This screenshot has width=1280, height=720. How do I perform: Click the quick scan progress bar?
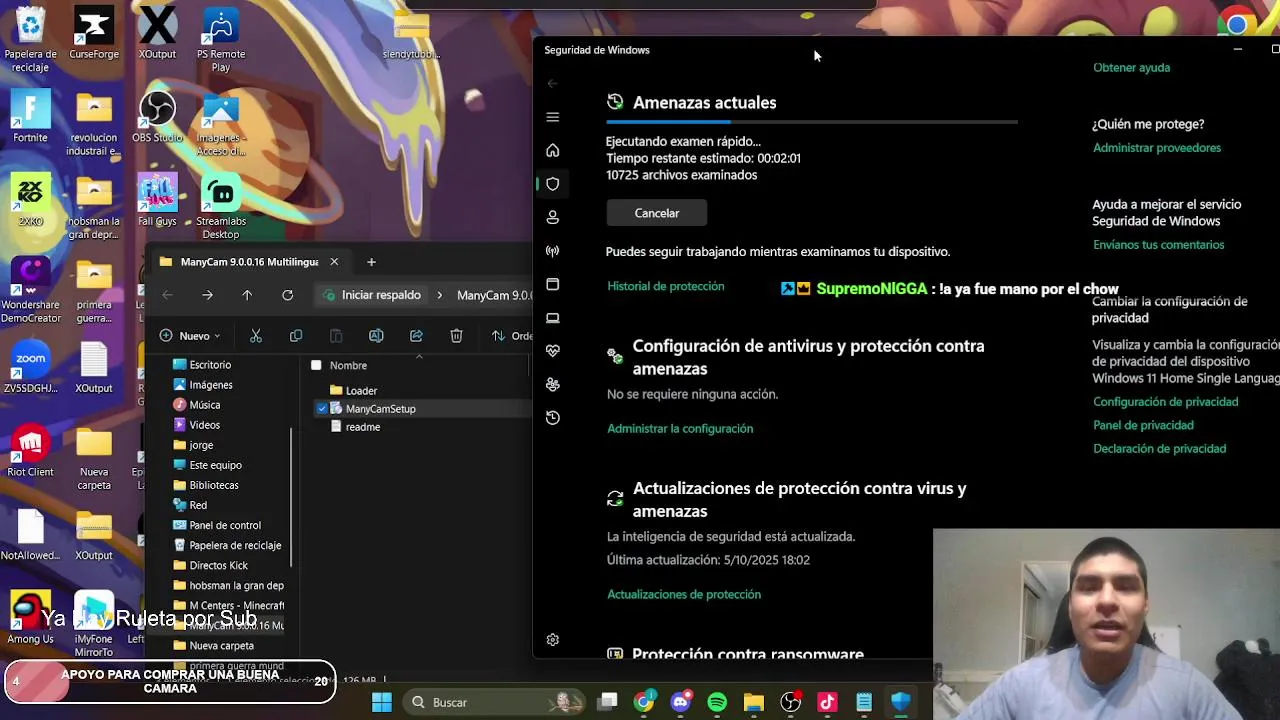tap(812, 122)
